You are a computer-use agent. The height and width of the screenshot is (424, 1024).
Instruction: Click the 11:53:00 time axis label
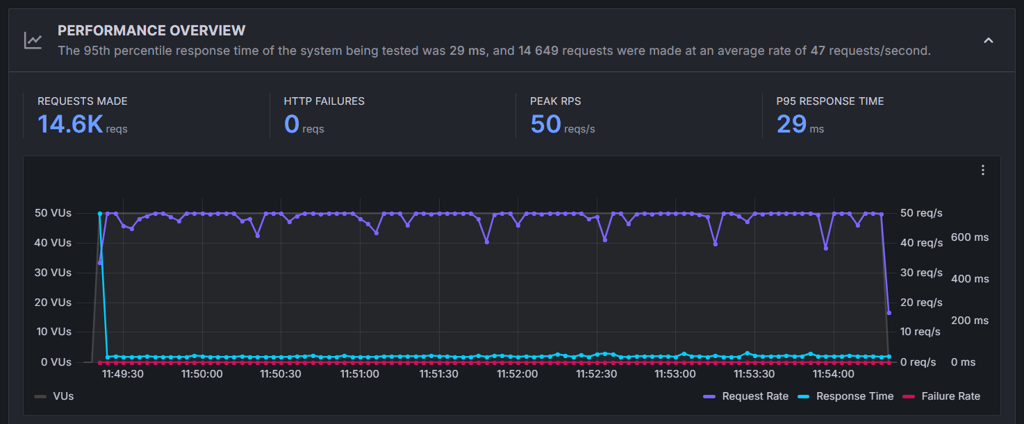coord(675,374)
